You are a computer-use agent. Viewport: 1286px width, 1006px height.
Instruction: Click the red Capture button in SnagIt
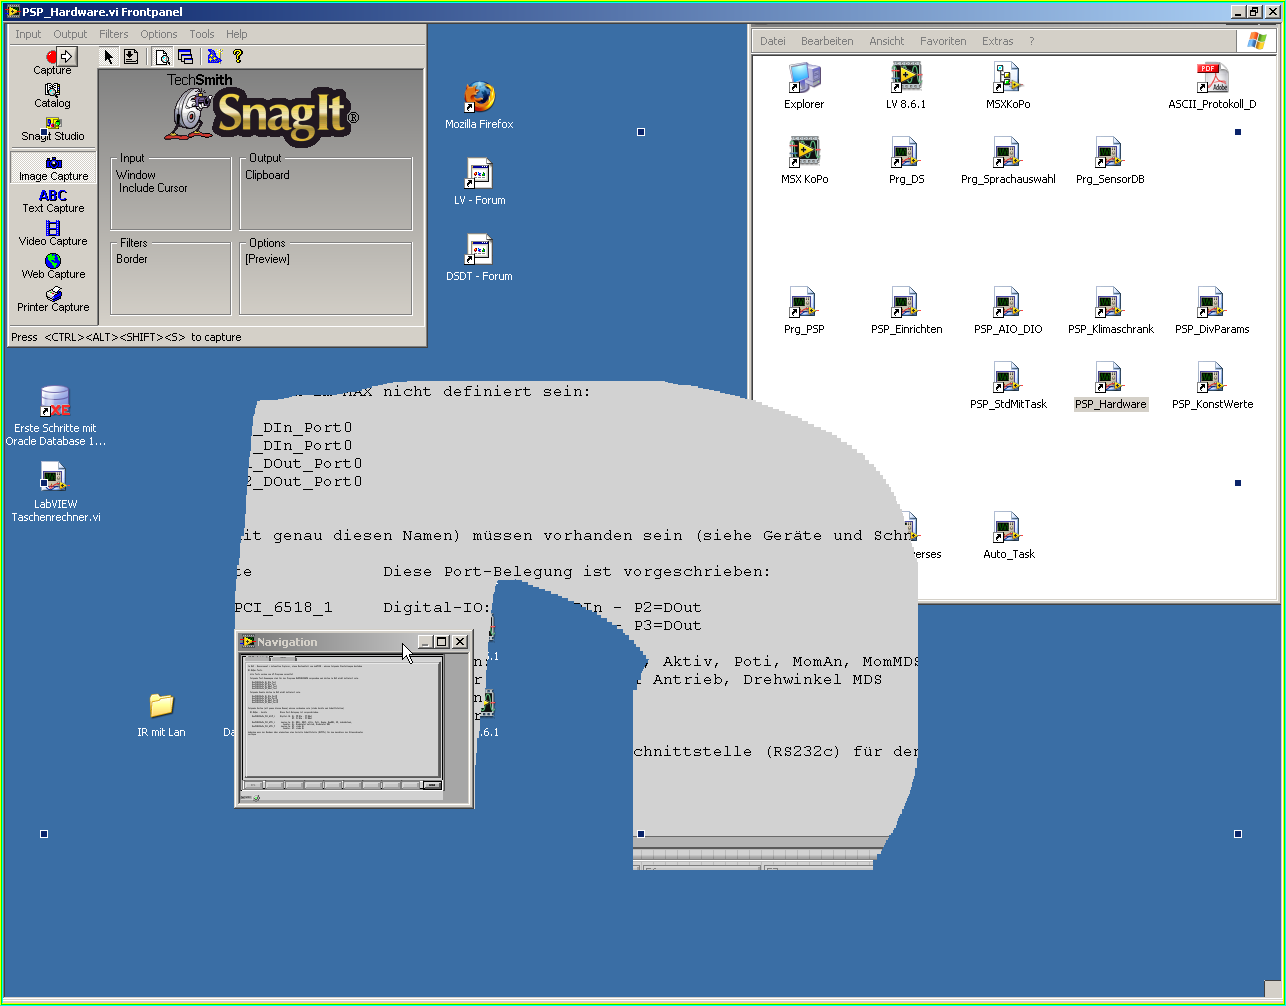pyautogui.click(x=53, y=58)
